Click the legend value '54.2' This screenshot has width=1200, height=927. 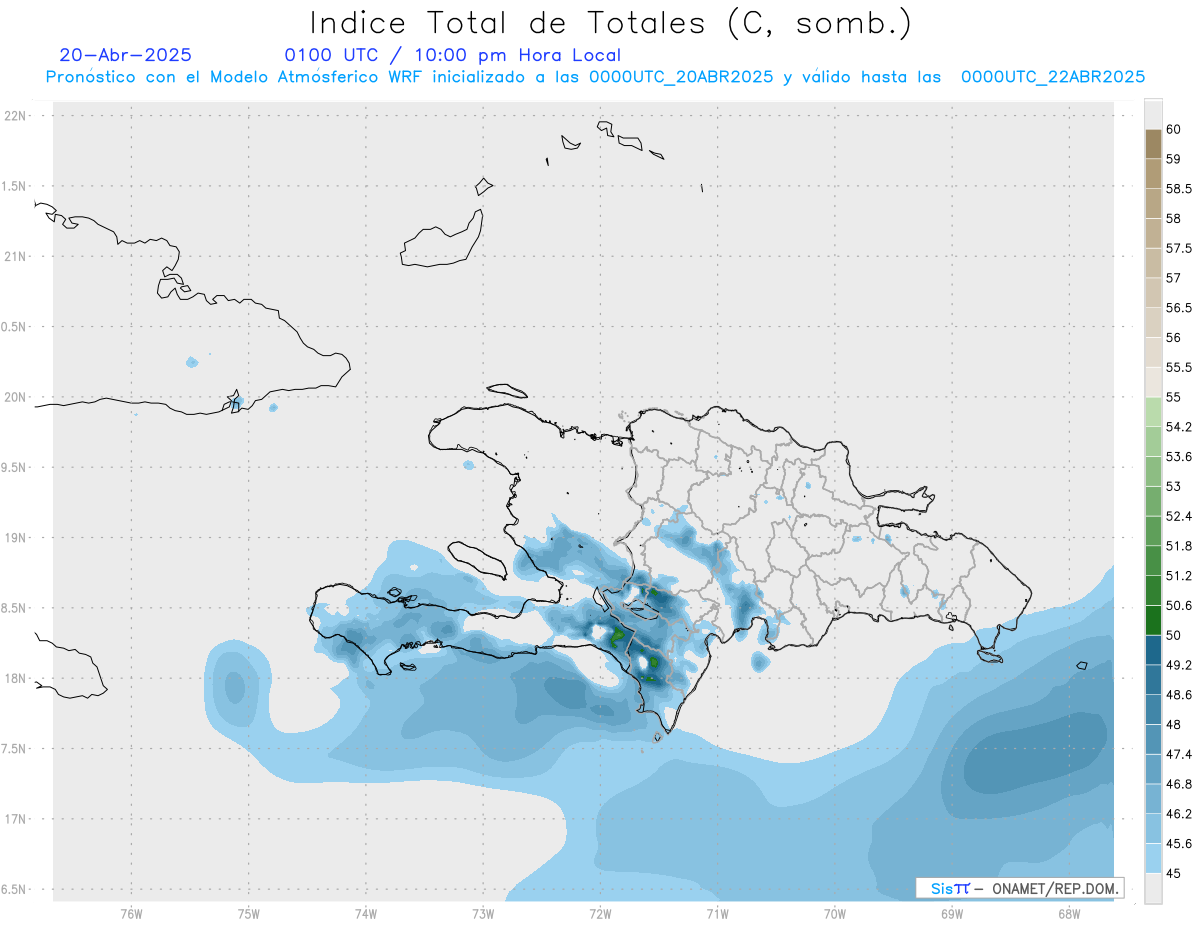(x=1179, y=427)
